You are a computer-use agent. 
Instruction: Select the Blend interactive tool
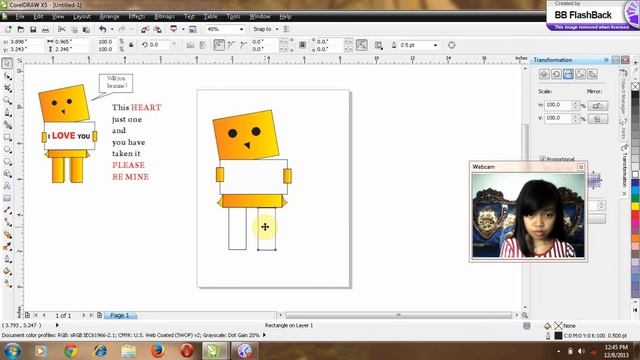7,235
